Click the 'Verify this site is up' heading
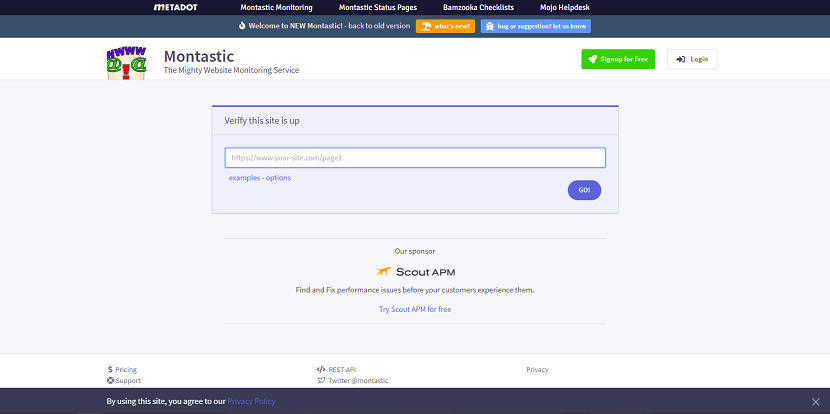The image size is (830, 414). point(262,121)
